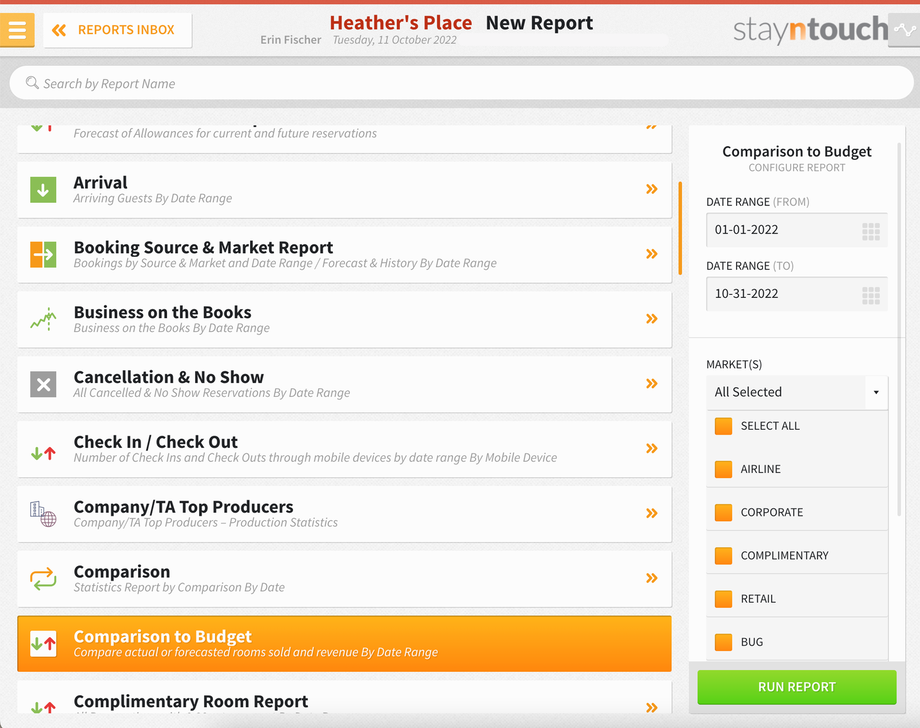The image size is (920, 728).
Task: Select the Comparison report title
Action: point(121,571)
